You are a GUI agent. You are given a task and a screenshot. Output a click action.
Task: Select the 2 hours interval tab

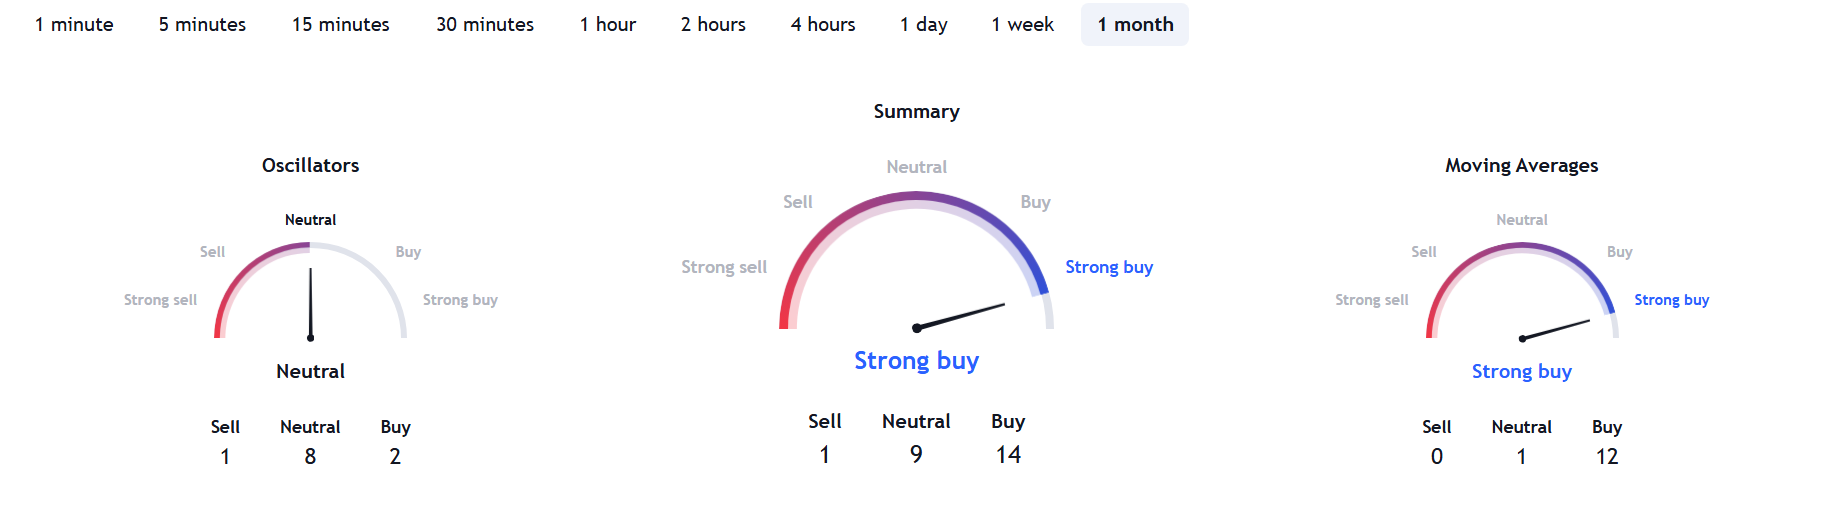pos(713,25)
